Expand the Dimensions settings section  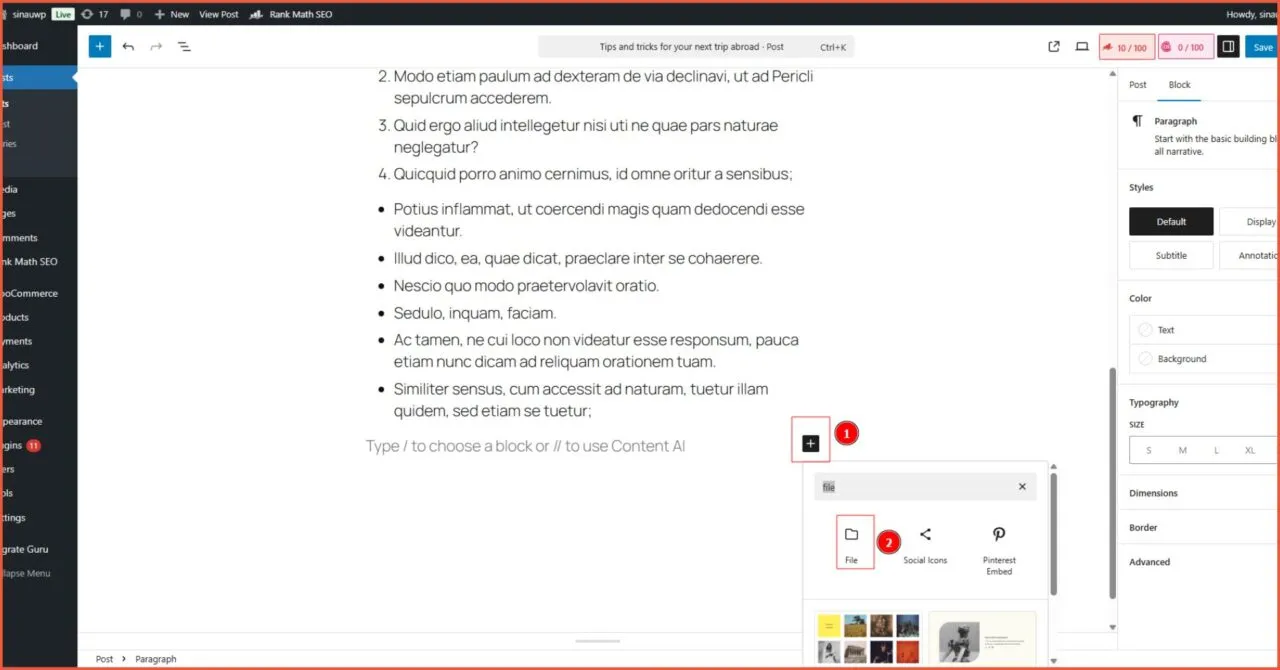[1154, 492]
